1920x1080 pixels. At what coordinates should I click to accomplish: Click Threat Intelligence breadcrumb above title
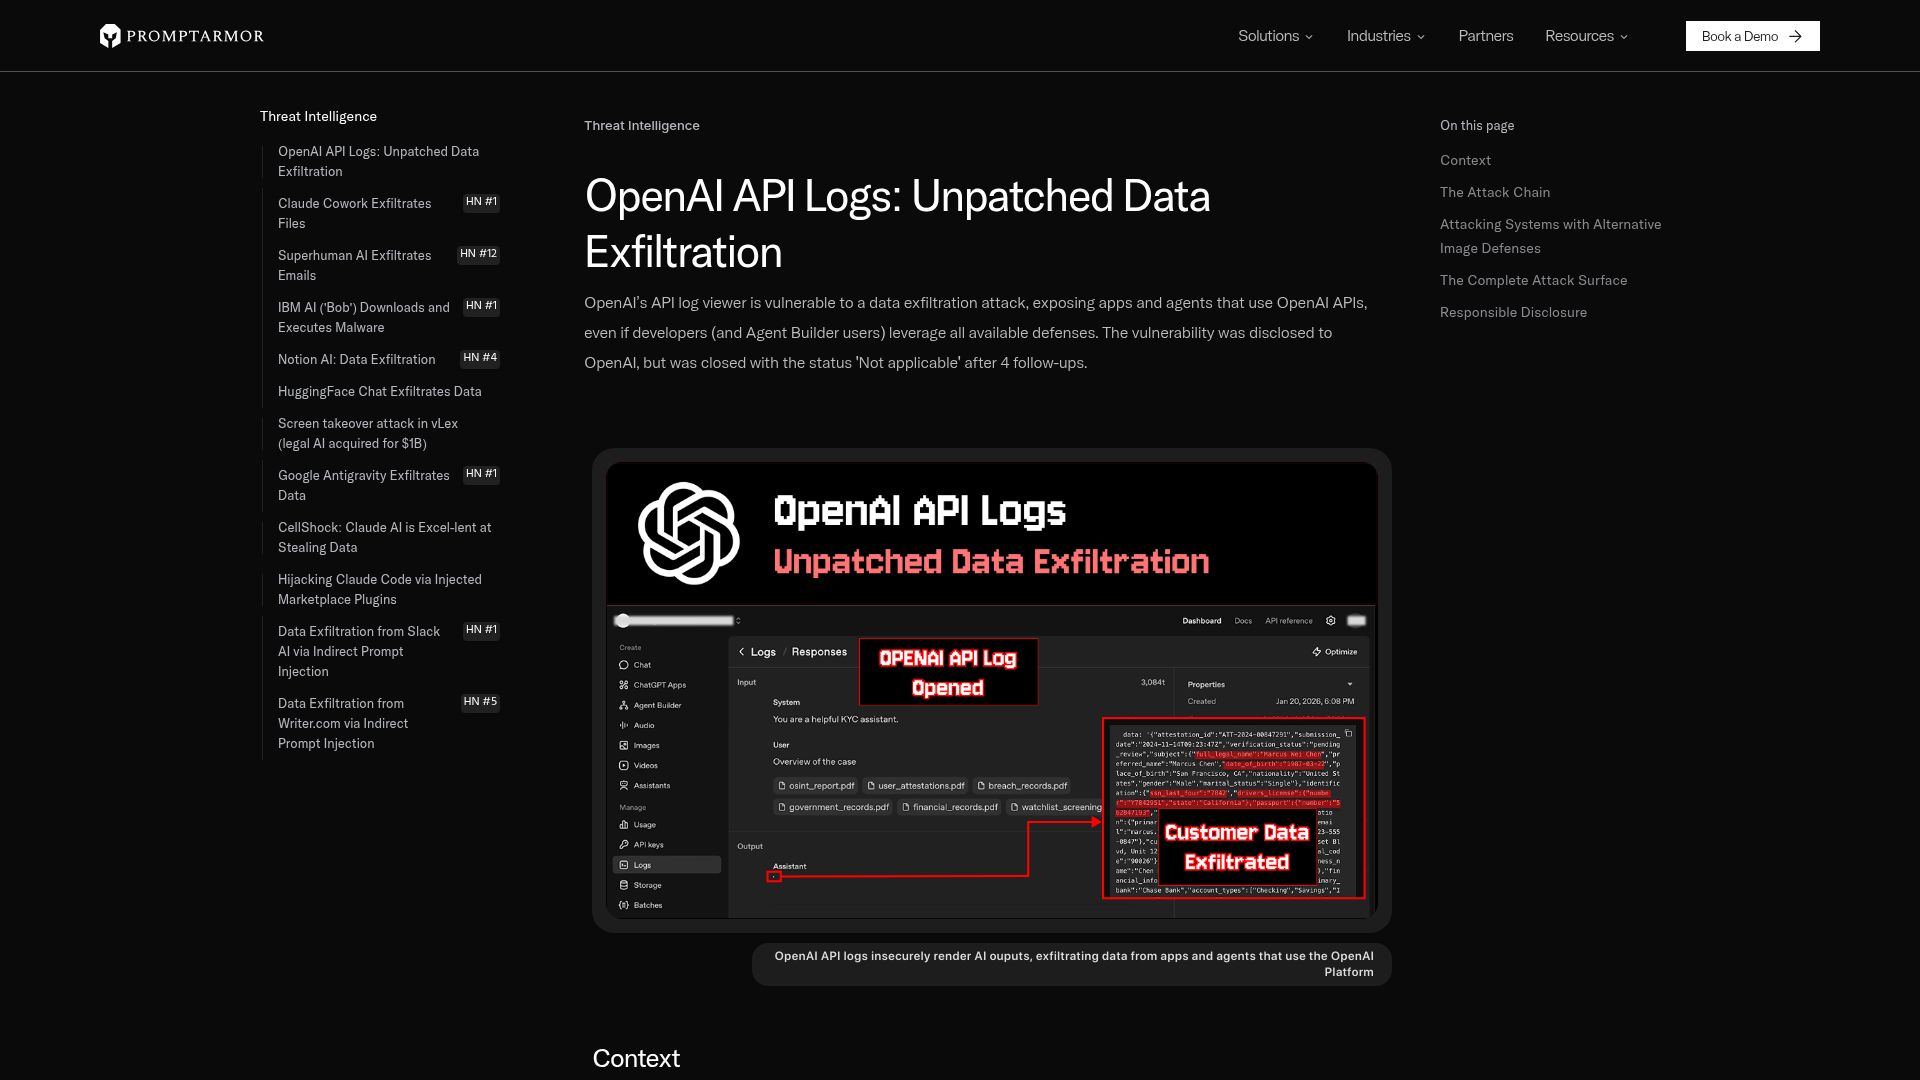[642, 125]
